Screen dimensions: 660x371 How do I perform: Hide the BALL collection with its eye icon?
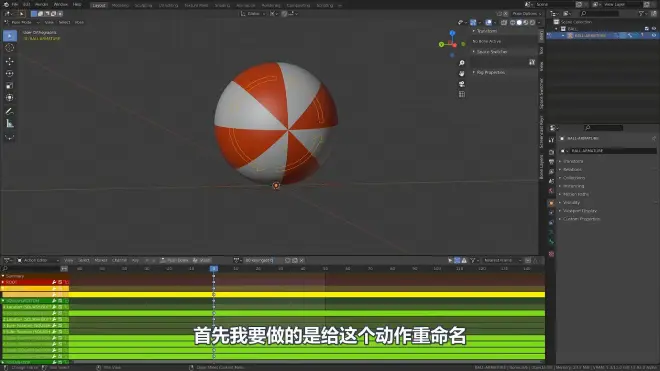click(654, 29)
